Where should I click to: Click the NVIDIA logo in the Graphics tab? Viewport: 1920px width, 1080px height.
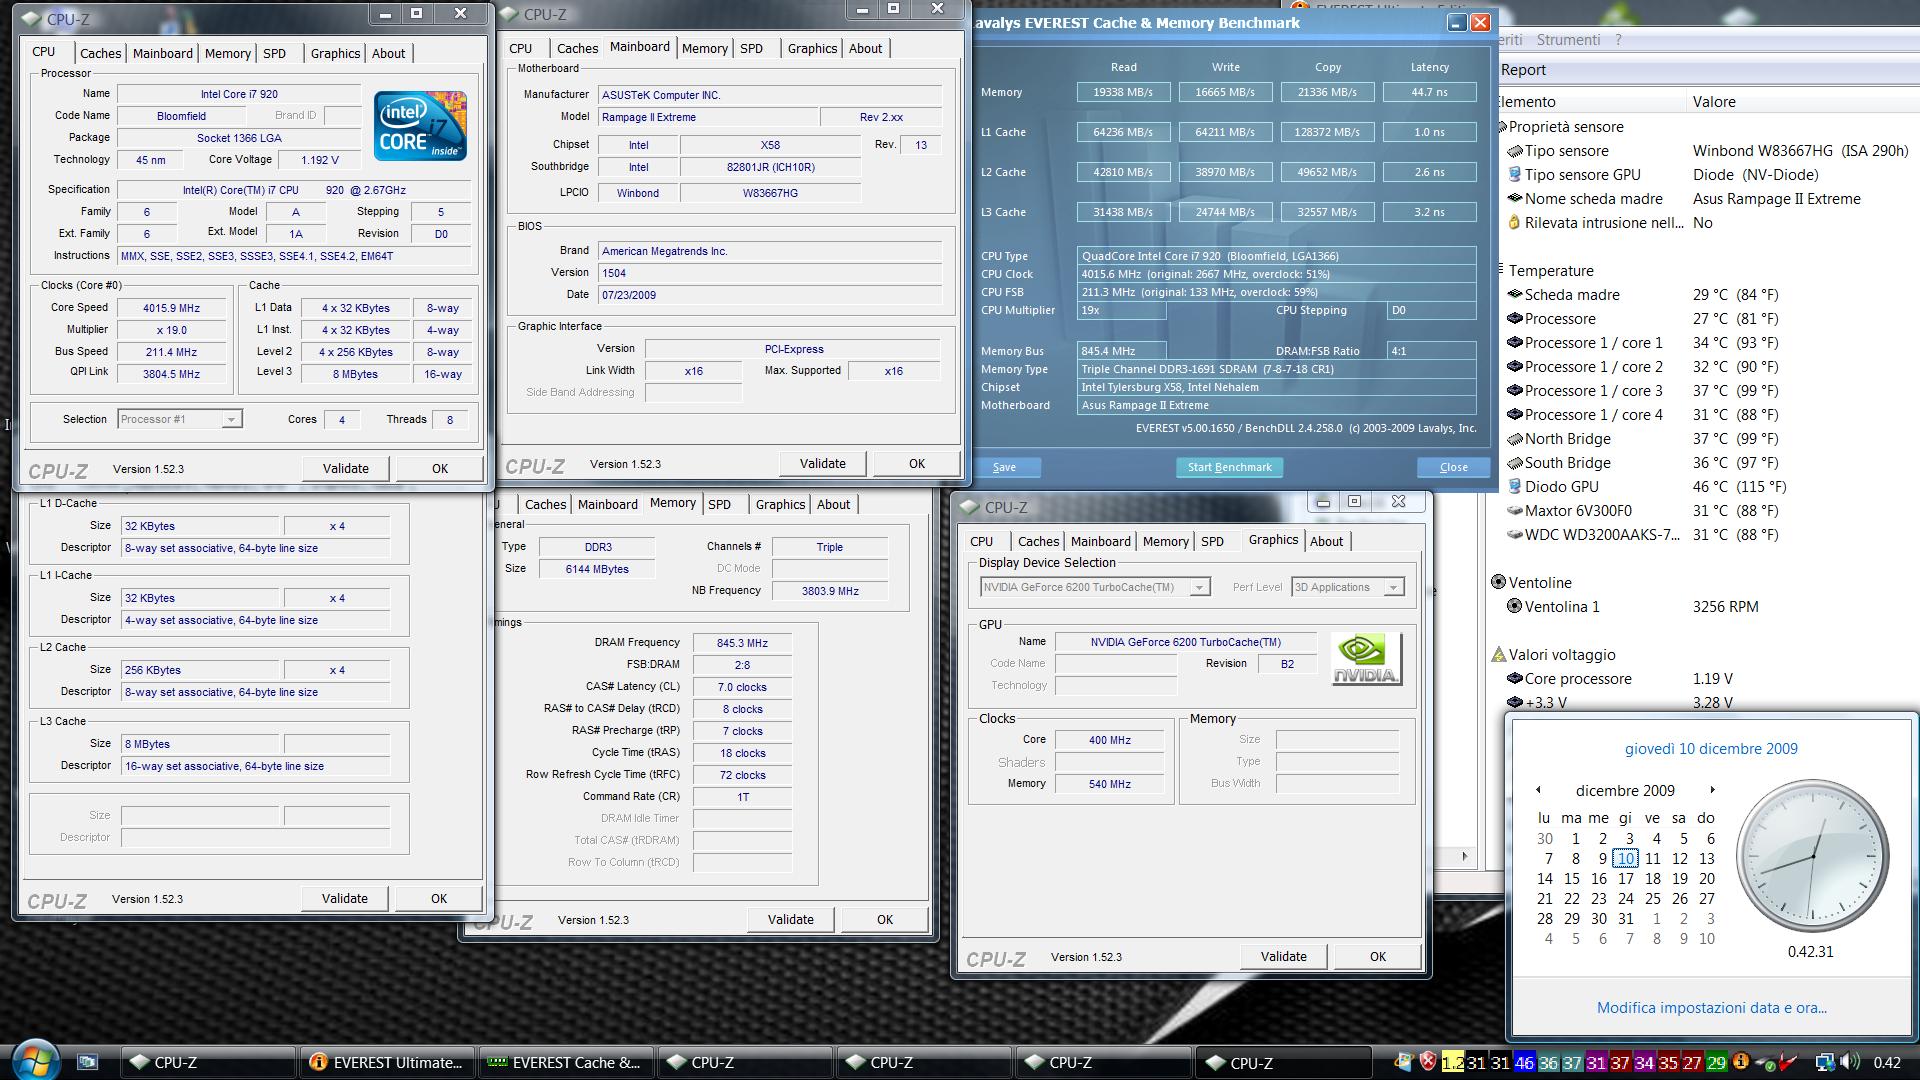click(1366, 659)
